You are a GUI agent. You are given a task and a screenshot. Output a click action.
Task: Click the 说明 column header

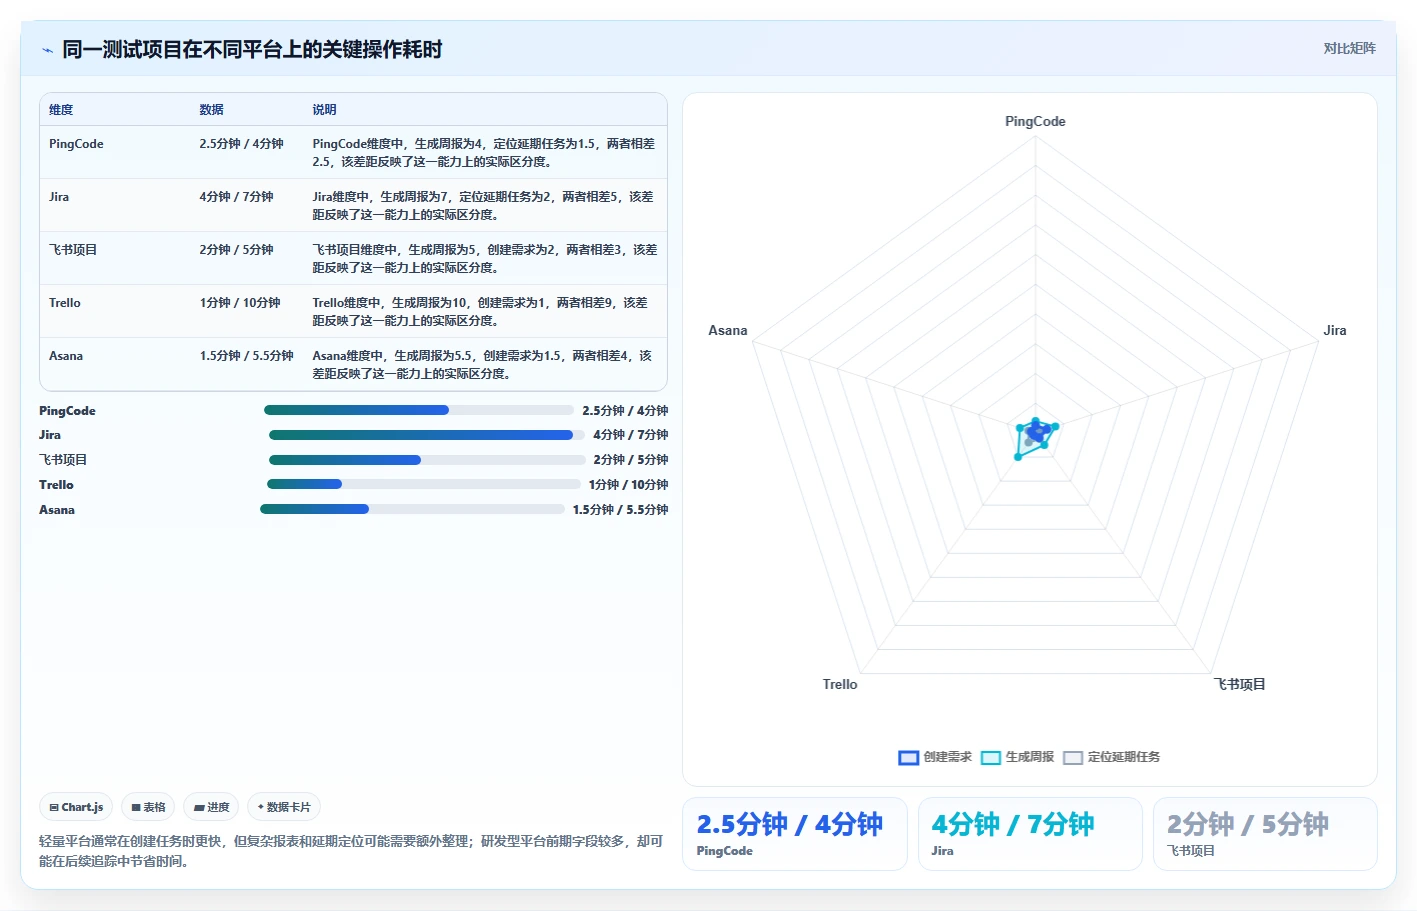coord(324,110)
